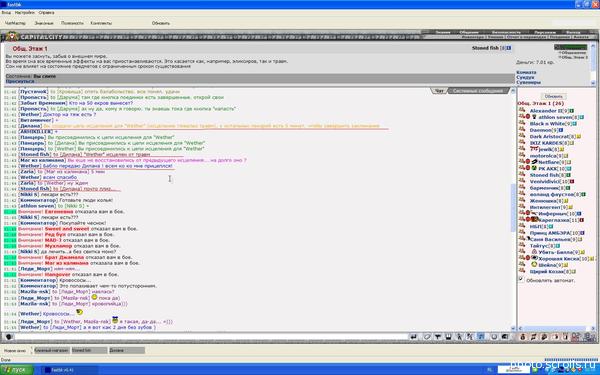Click red name Брат Джамала in chat

coord(64,258)
